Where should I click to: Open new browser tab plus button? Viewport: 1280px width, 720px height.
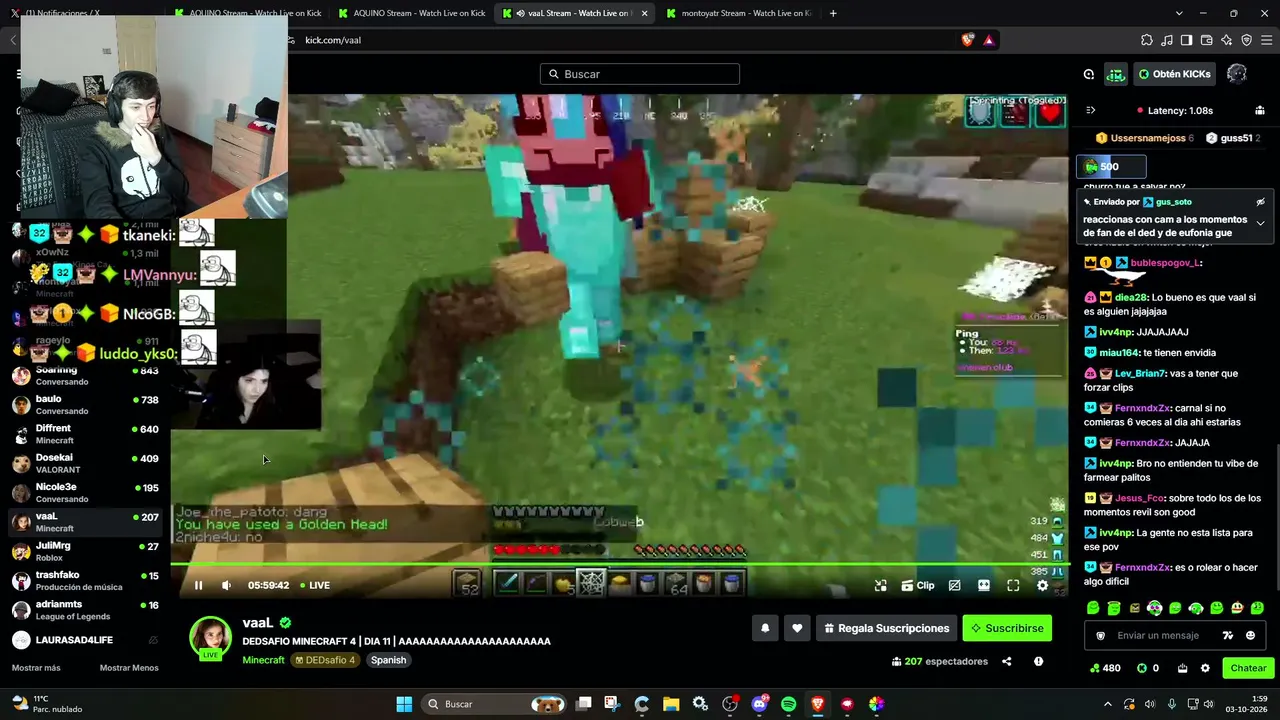coord(833,13)
